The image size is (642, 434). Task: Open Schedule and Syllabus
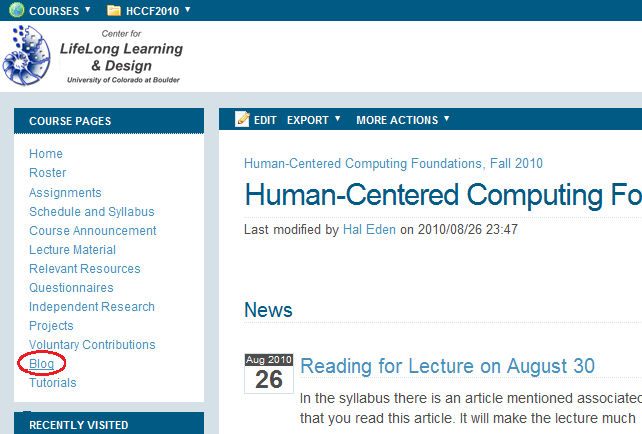point(92,212)
